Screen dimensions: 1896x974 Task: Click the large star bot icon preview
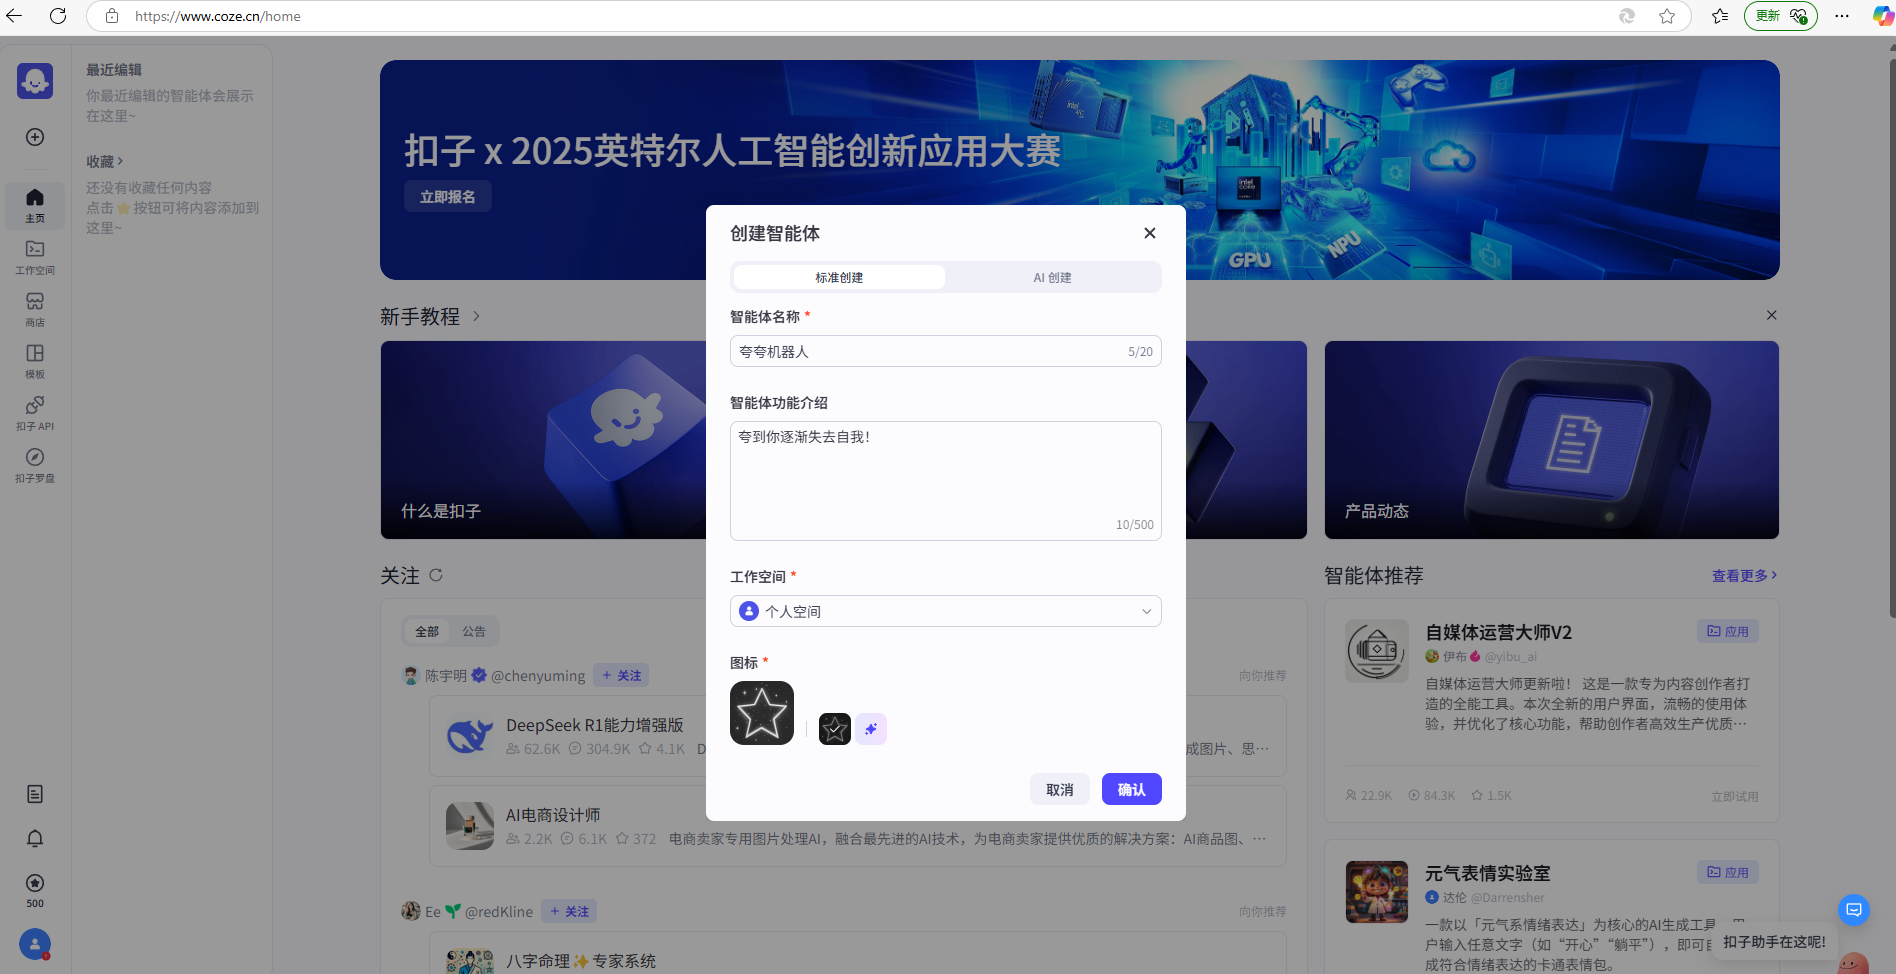762,713
